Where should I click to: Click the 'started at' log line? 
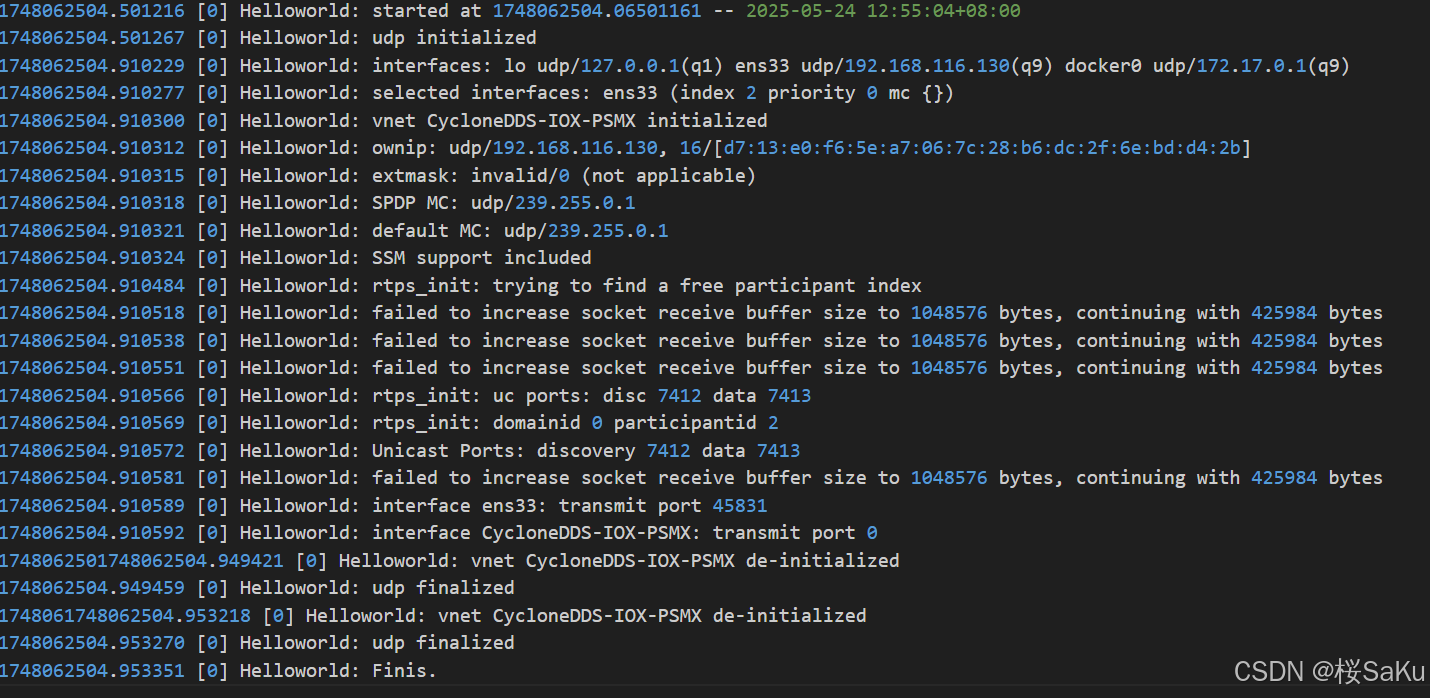(x=510, y=11)
